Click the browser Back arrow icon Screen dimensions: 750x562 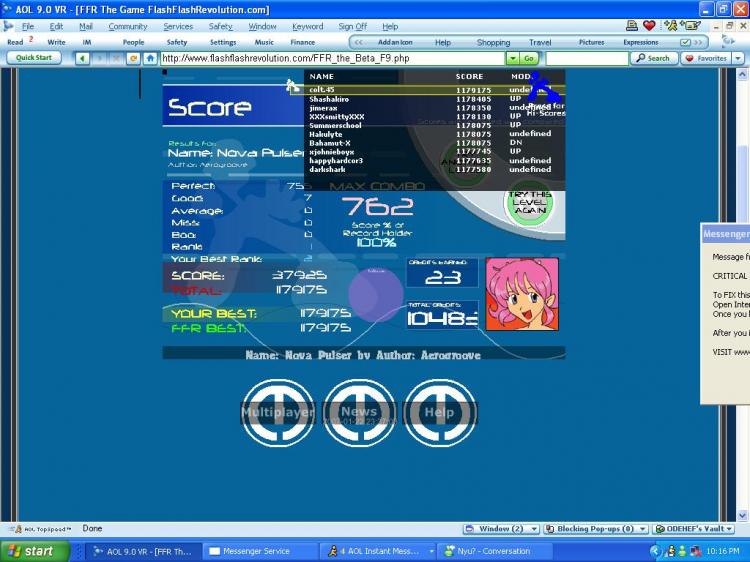[82, 58]
